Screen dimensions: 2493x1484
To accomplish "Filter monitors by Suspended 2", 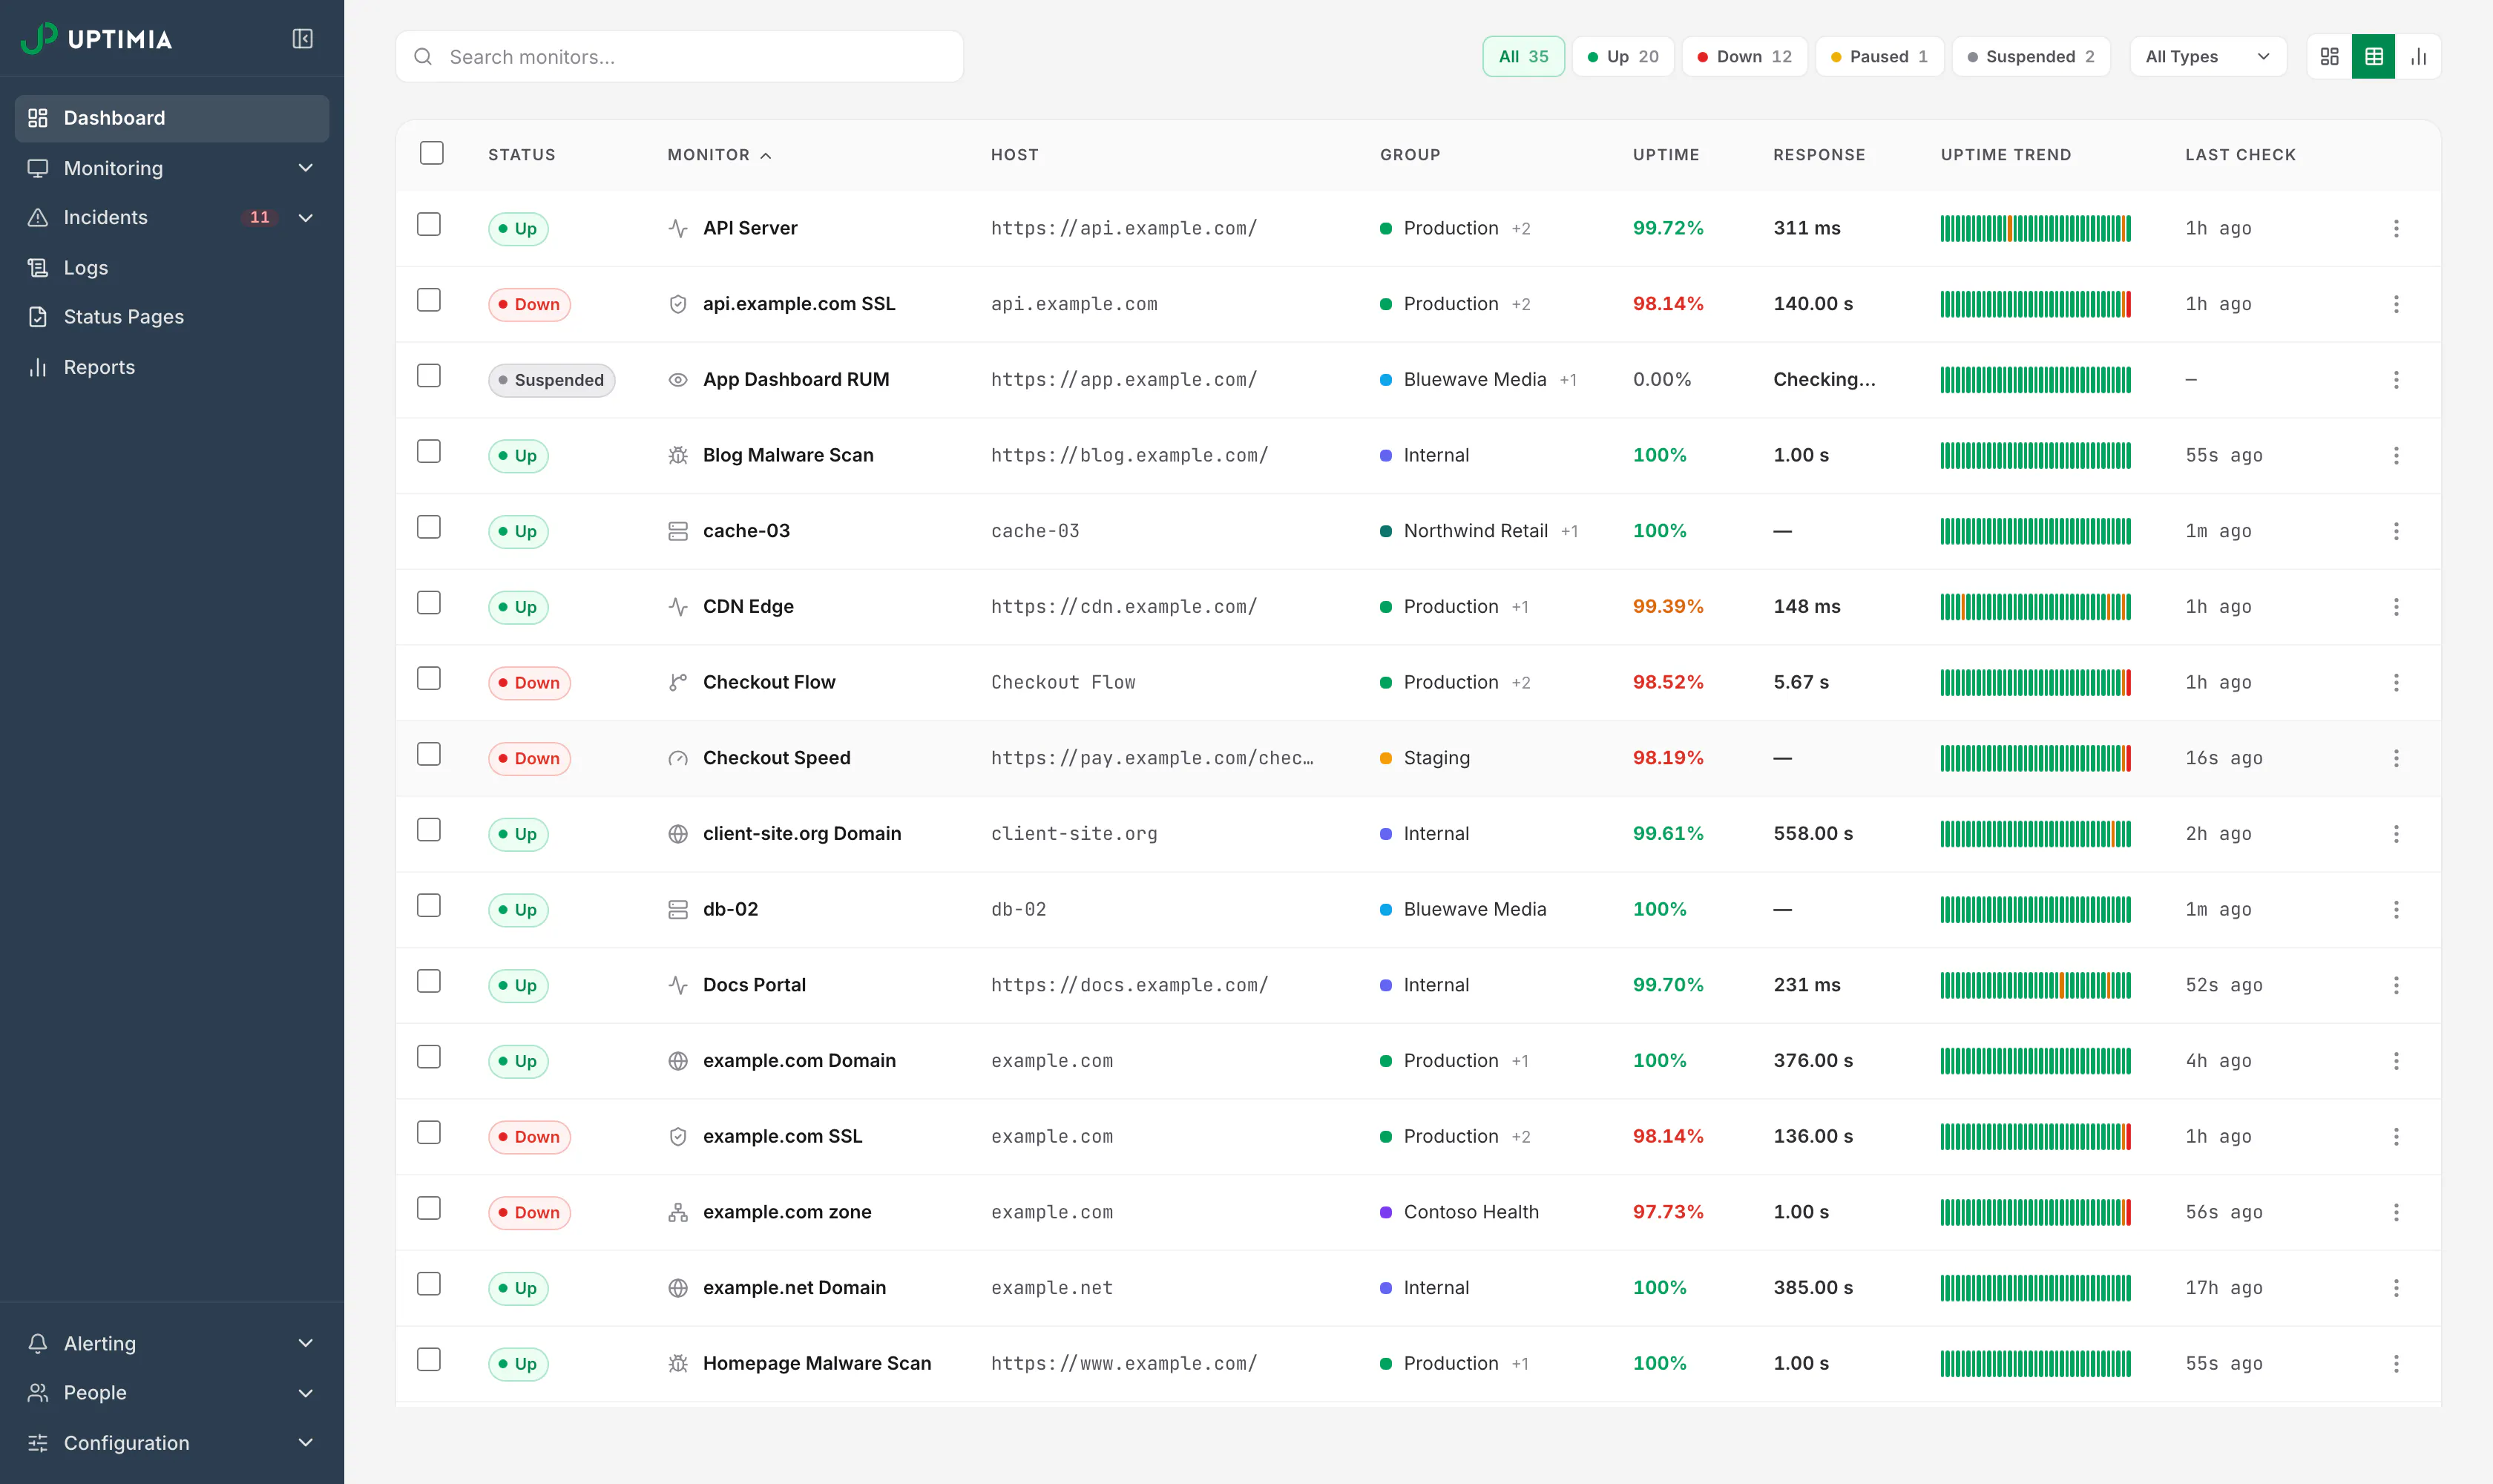I will point(2031,56).
